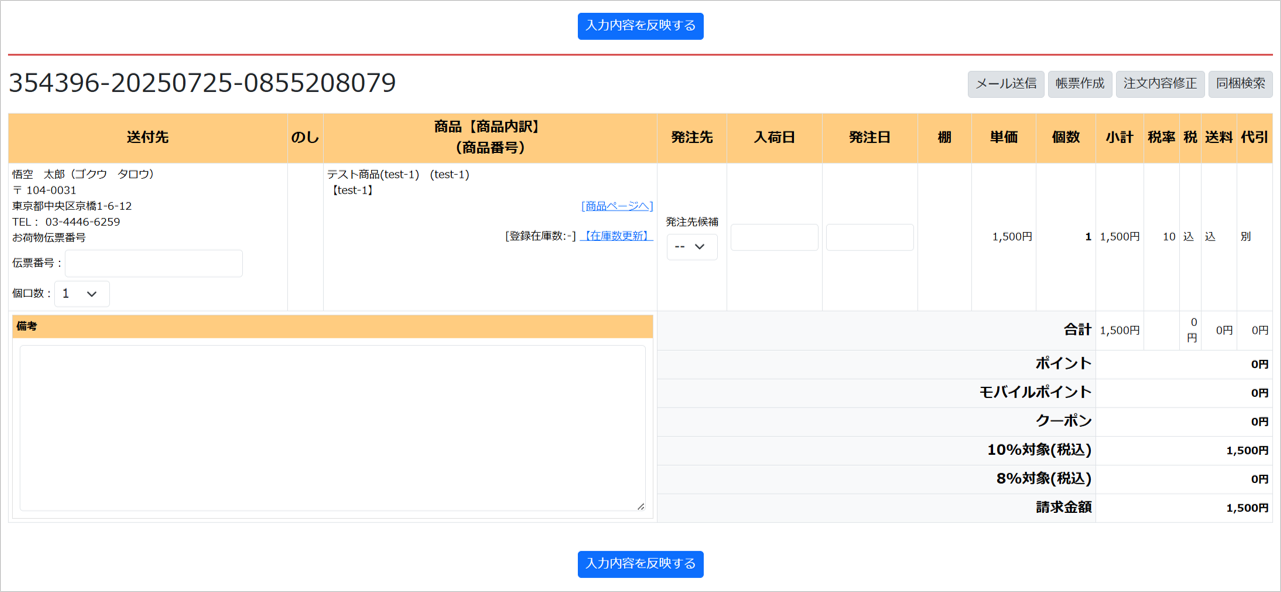Run 同梱検索 for this order
The image size is (1281, 592).
[1240, 84]
